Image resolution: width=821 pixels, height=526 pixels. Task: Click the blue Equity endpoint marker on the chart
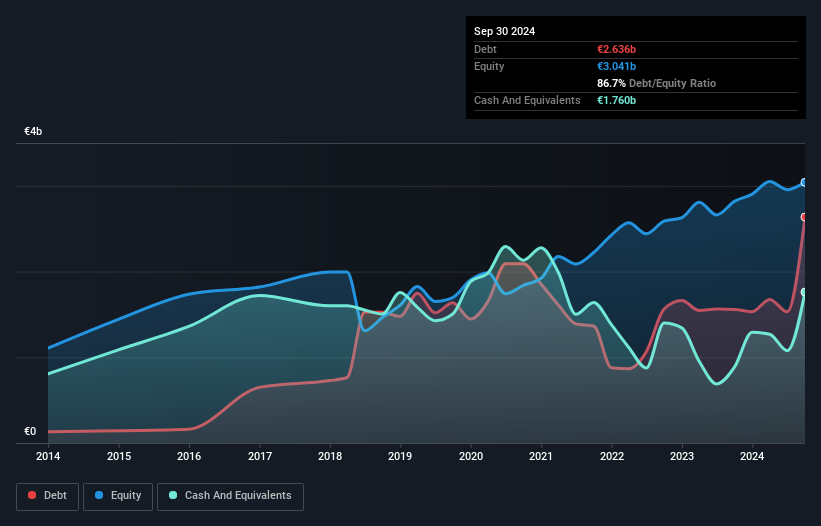pyautogui.click(x=804, y=183)
